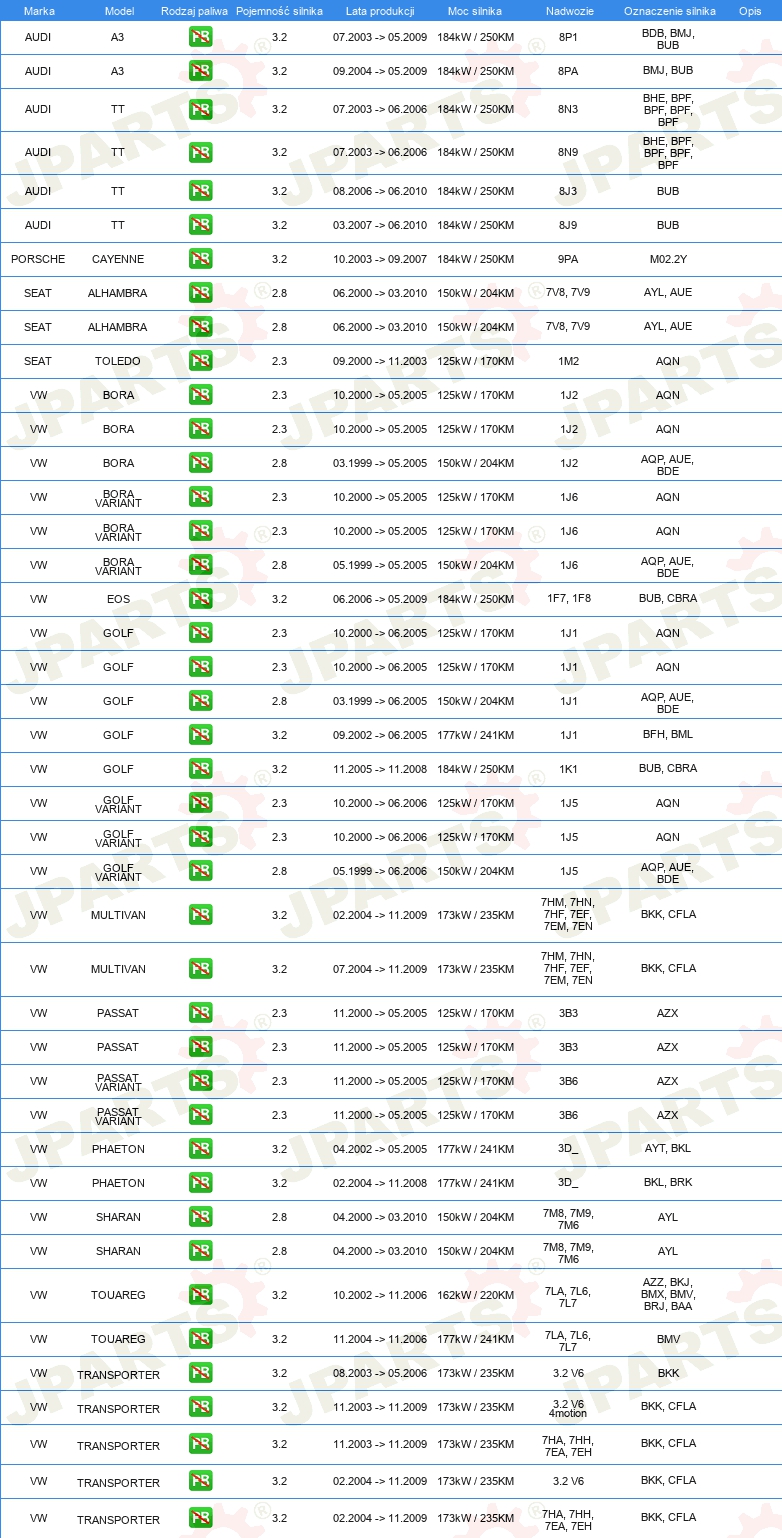Click the Opis column header
The image size is (782, 1538).
750,10
